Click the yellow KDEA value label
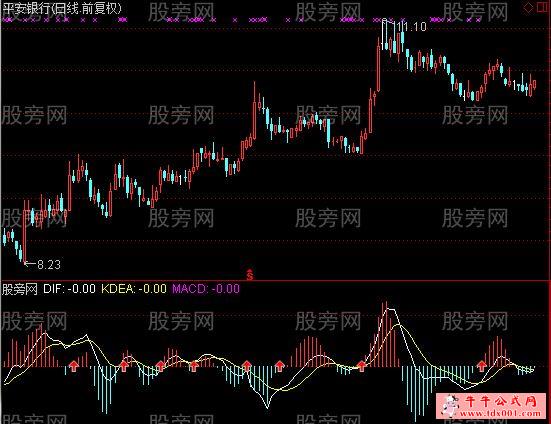This screenshot has height=424, width=551. pos(134,289)
